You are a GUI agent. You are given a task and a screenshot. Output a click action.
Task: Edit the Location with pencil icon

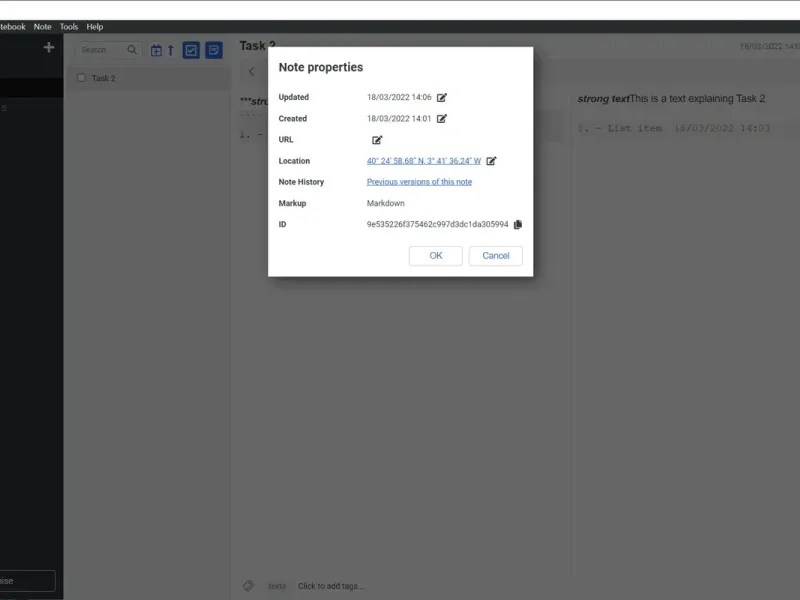coord(491,161)
